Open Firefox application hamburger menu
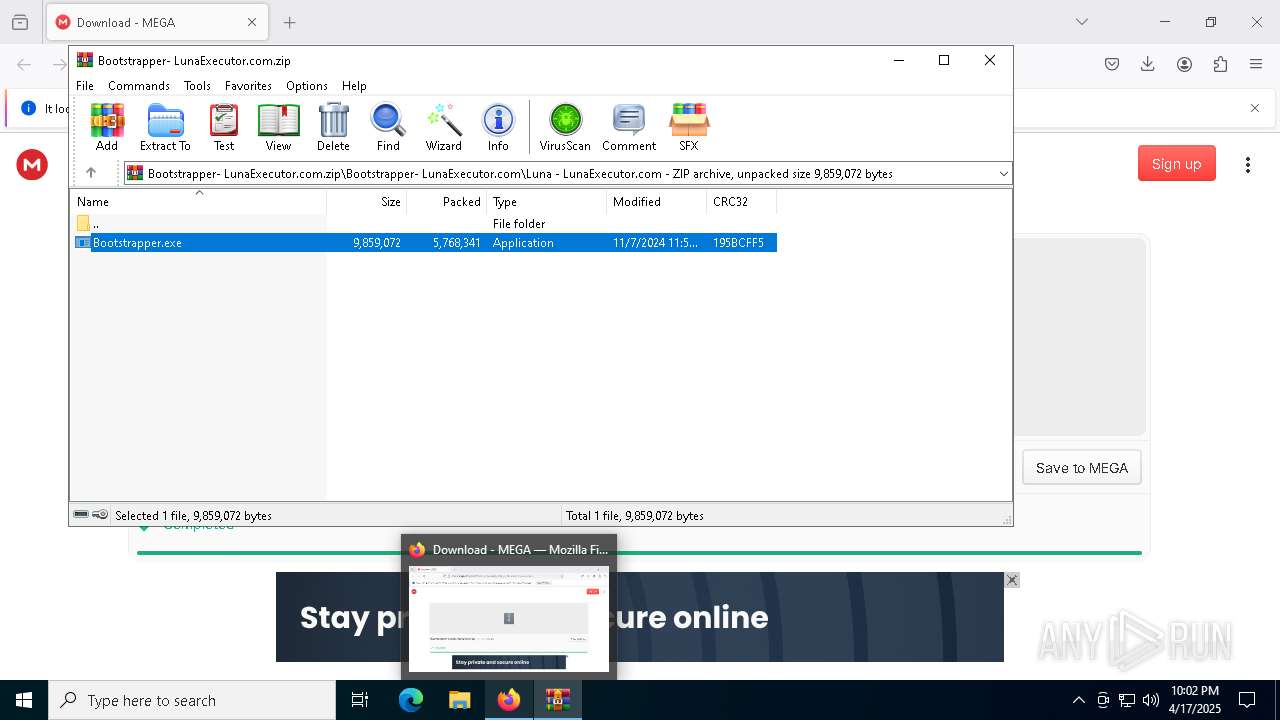 point(1256,64)
